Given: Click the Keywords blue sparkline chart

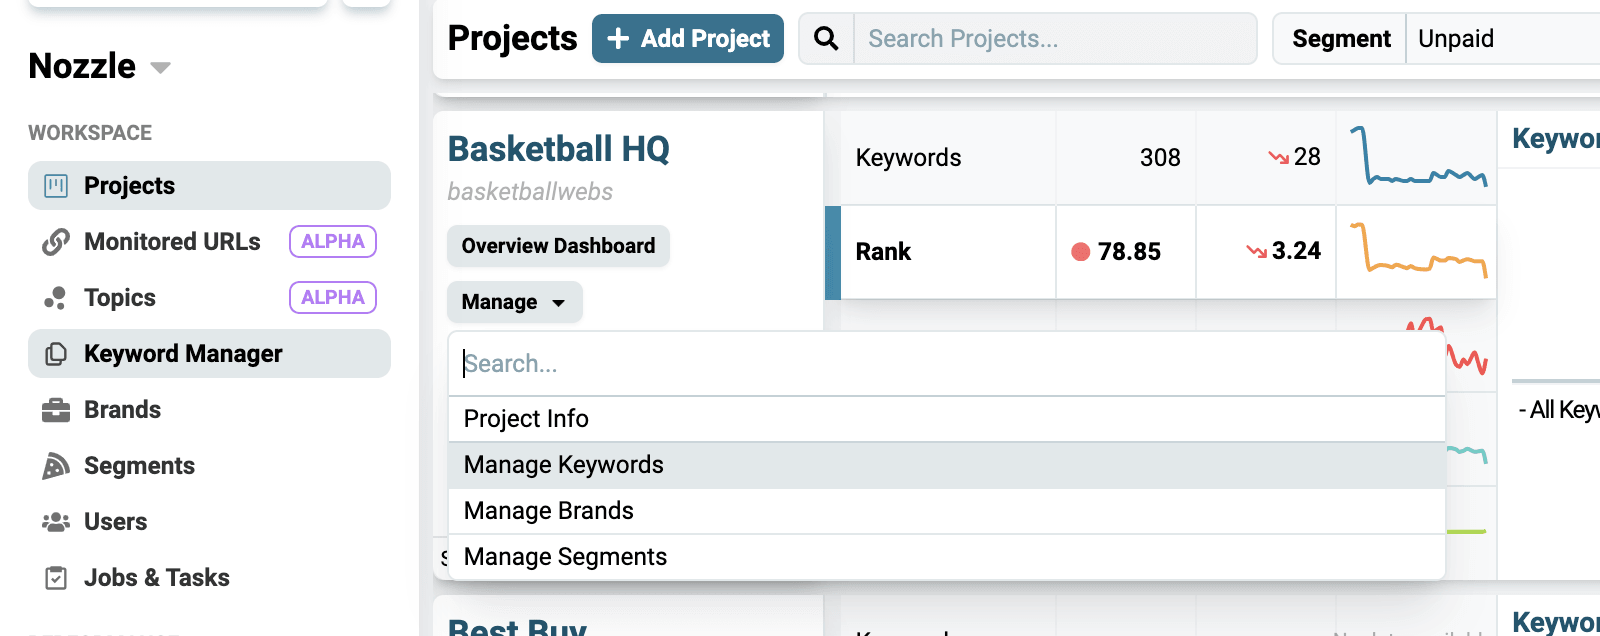Looking at the screenshot, I should 1418,157.
